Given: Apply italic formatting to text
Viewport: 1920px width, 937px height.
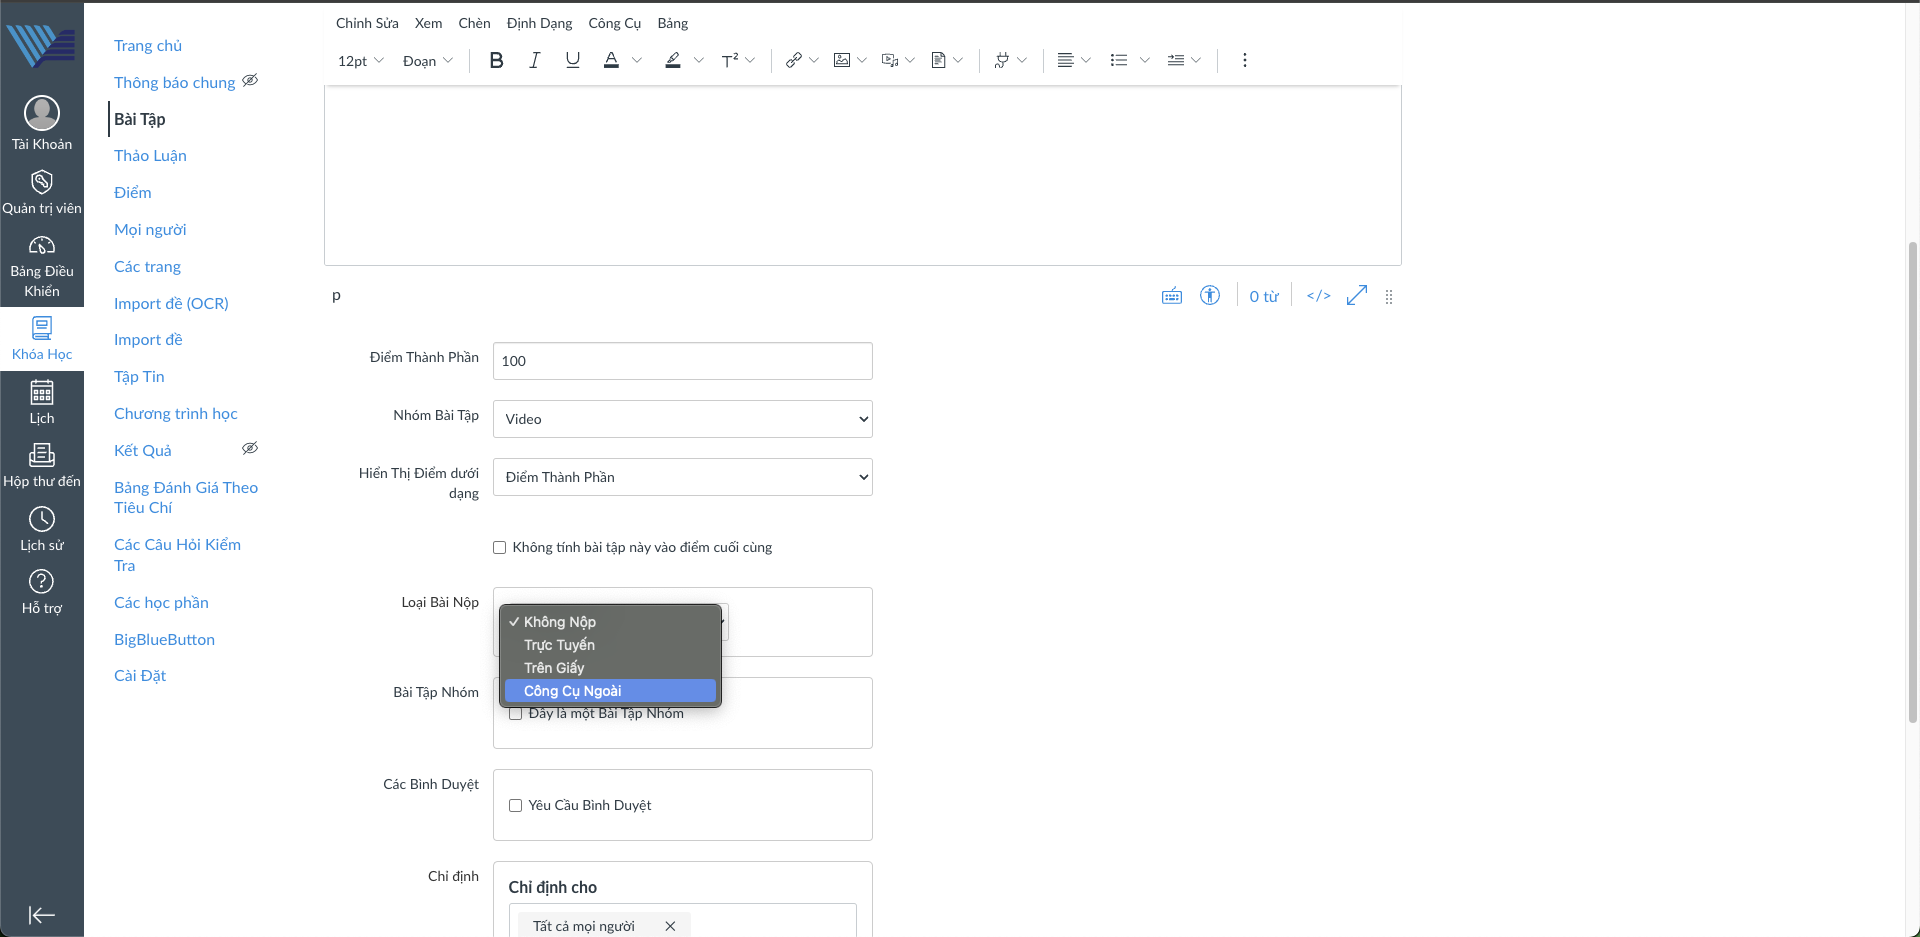Looking at the screenshot, I should click(535, 60).
